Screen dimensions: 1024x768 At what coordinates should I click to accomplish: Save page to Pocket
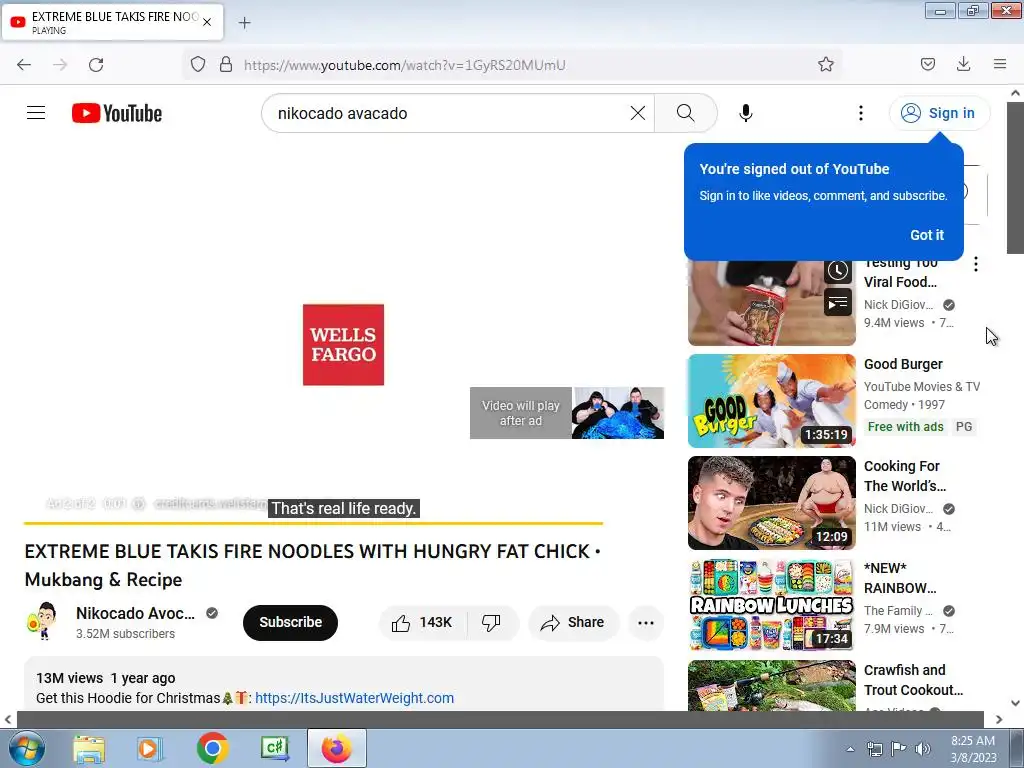[x=927, y=64]
